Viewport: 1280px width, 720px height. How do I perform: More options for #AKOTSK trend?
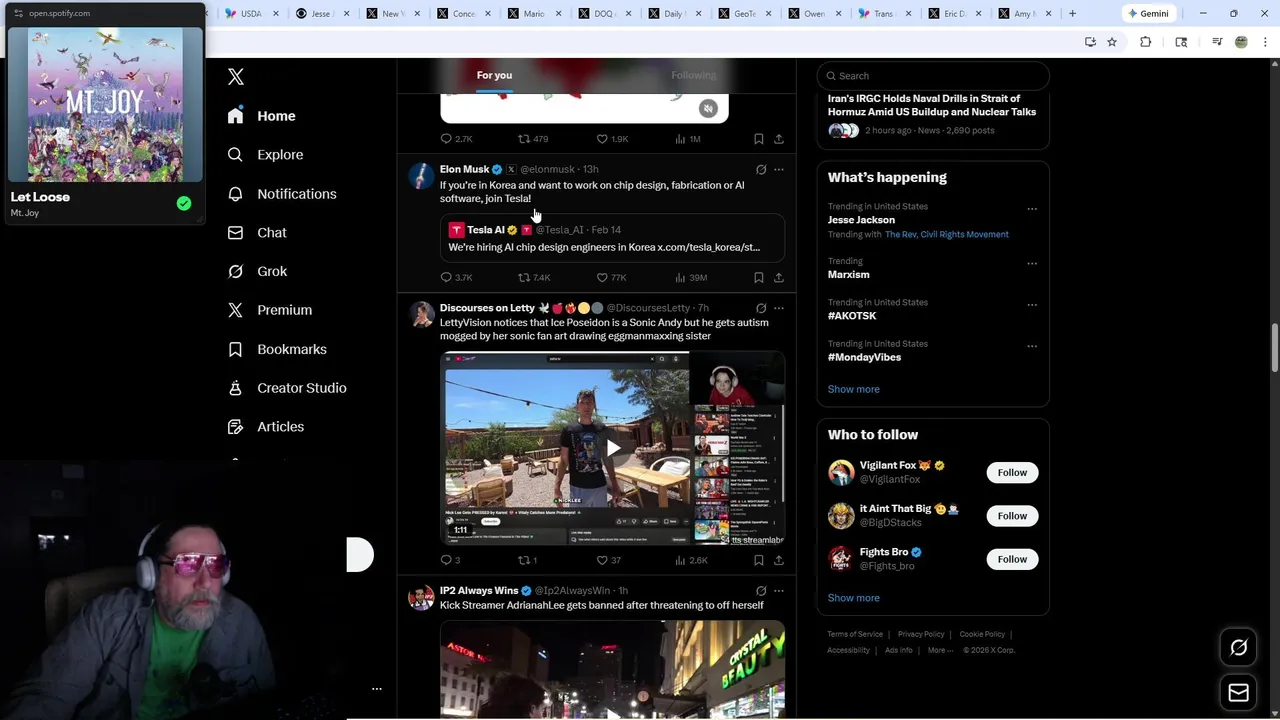pos(1032,305)
